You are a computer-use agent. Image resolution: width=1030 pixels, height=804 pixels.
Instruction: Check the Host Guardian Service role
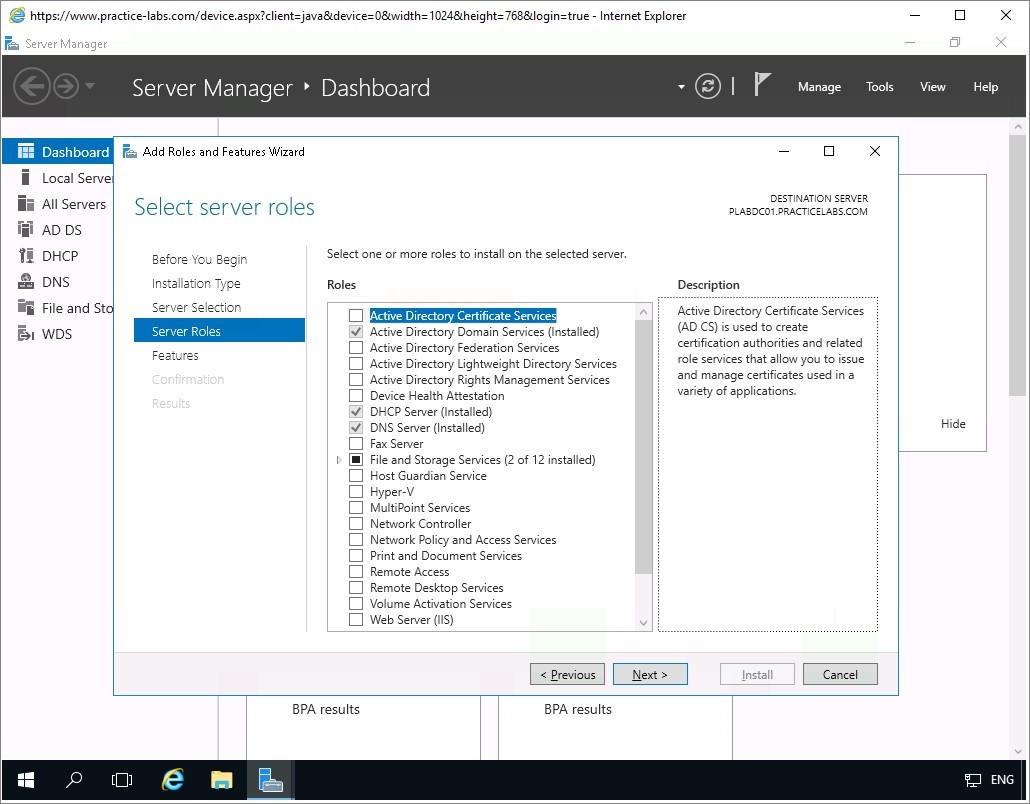(356, 476)
